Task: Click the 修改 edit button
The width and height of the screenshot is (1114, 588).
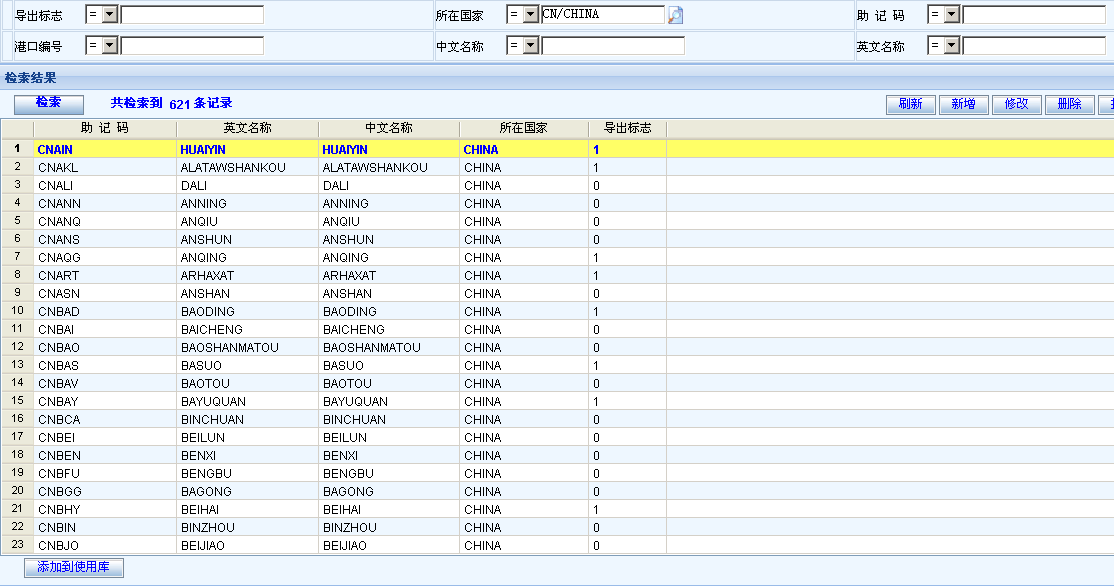Action: pyautogui.click(x=1016, y=105)
